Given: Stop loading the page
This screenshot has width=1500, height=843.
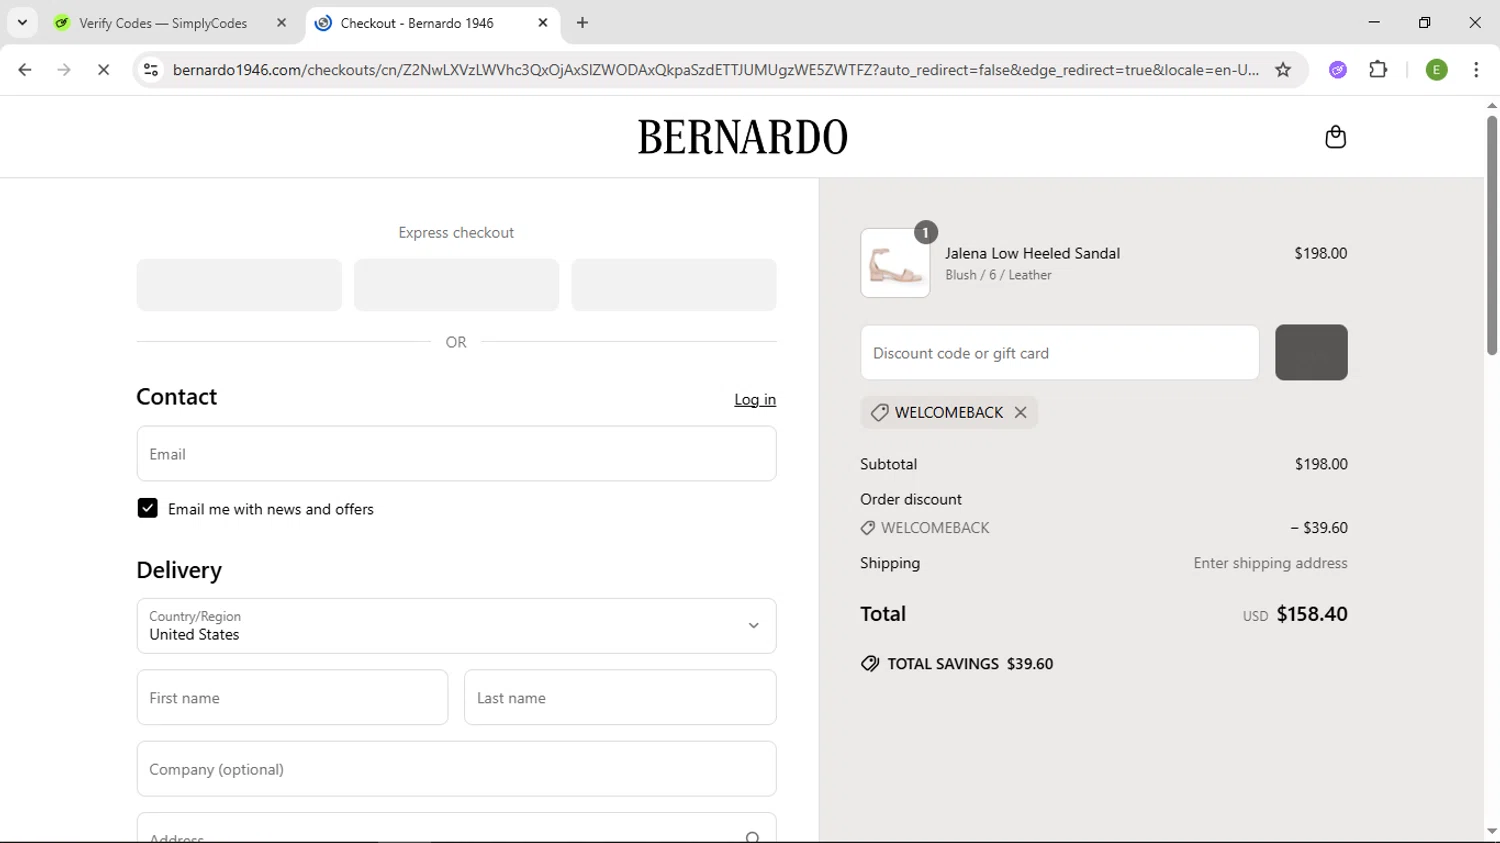Looking at the screenshot, I should pos(103,69).
